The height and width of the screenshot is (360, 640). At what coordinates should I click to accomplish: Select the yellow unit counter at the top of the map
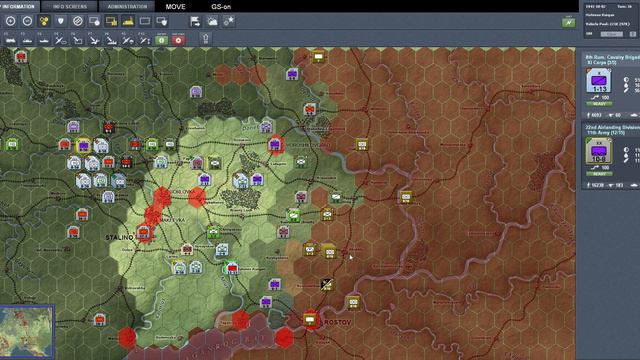pos(319,56)
